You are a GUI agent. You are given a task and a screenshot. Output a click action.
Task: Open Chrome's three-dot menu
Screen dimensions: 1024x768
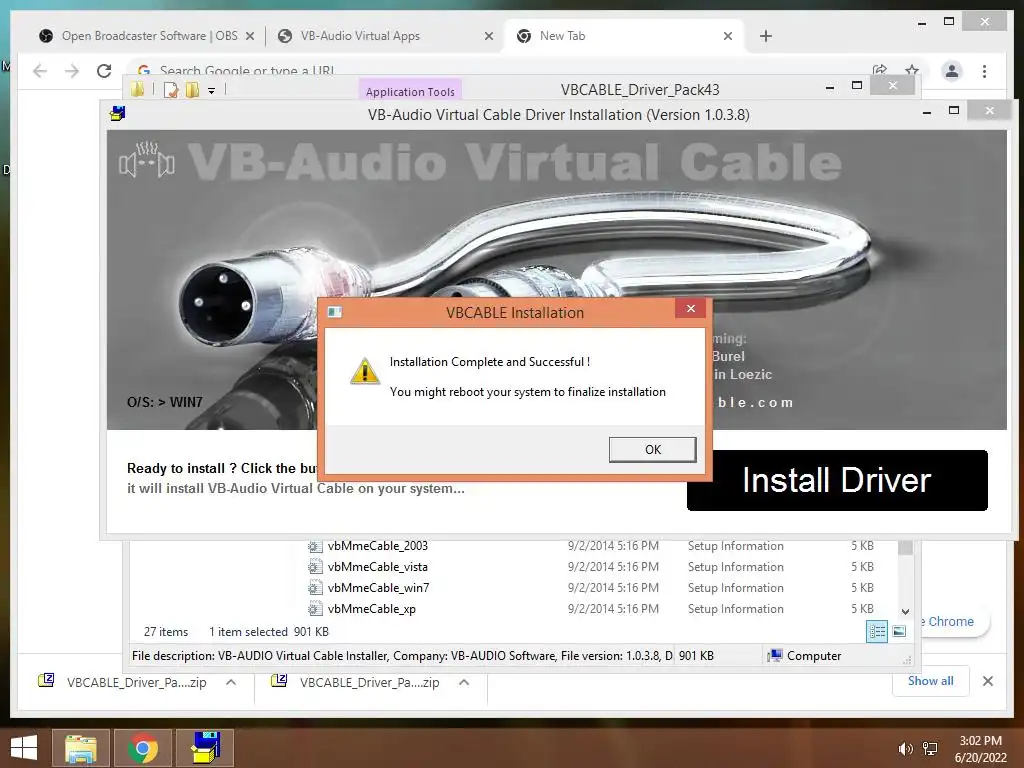(x=984, y=71)
